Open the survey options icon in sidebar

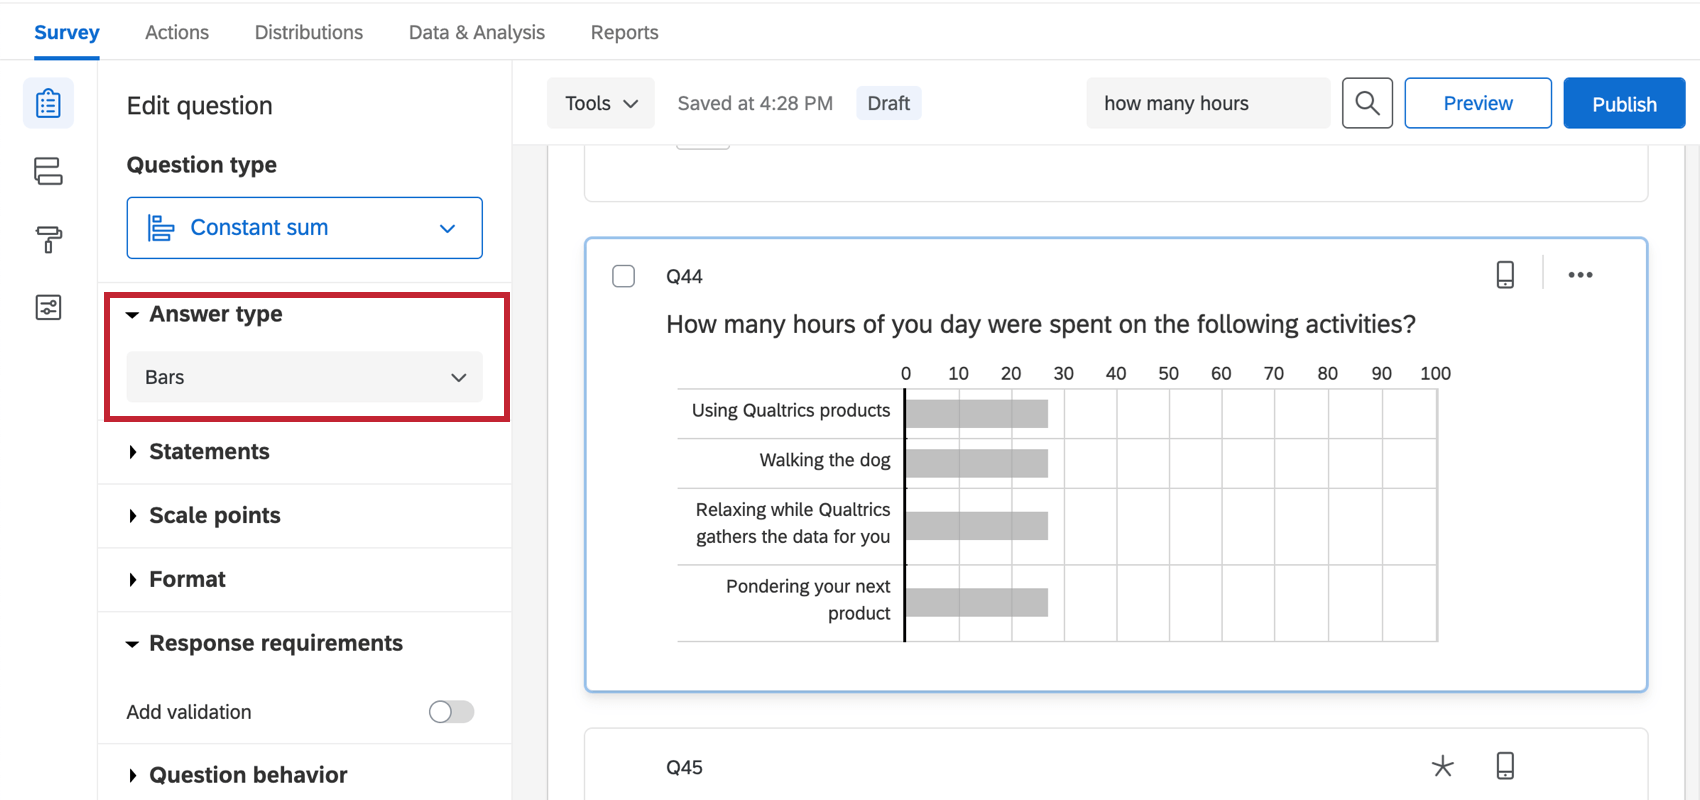point(48,307)
